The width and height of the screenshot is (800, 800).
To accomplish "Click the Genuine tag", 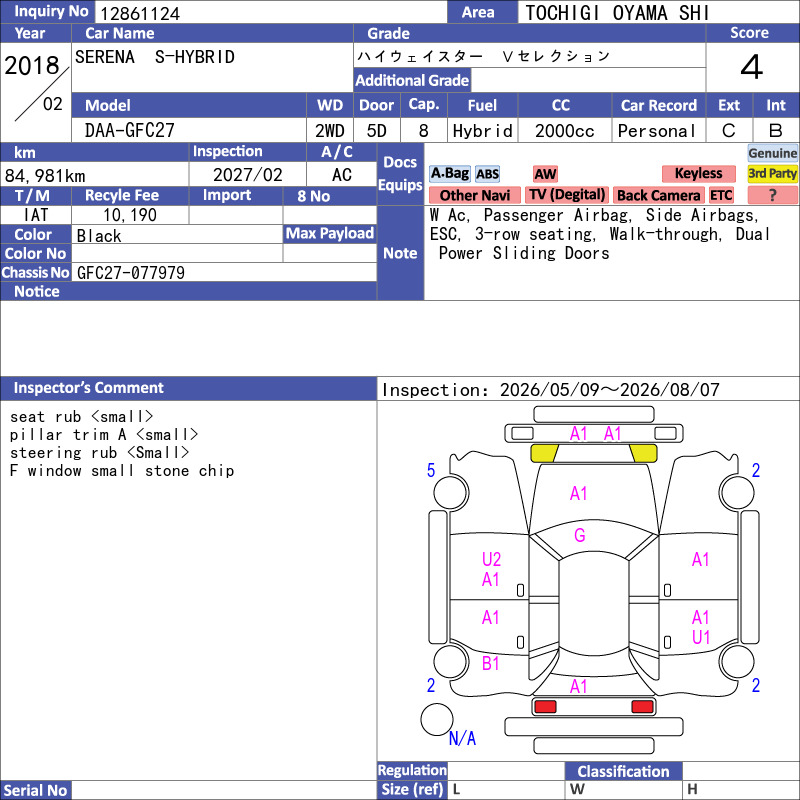I will coord(772,153).
